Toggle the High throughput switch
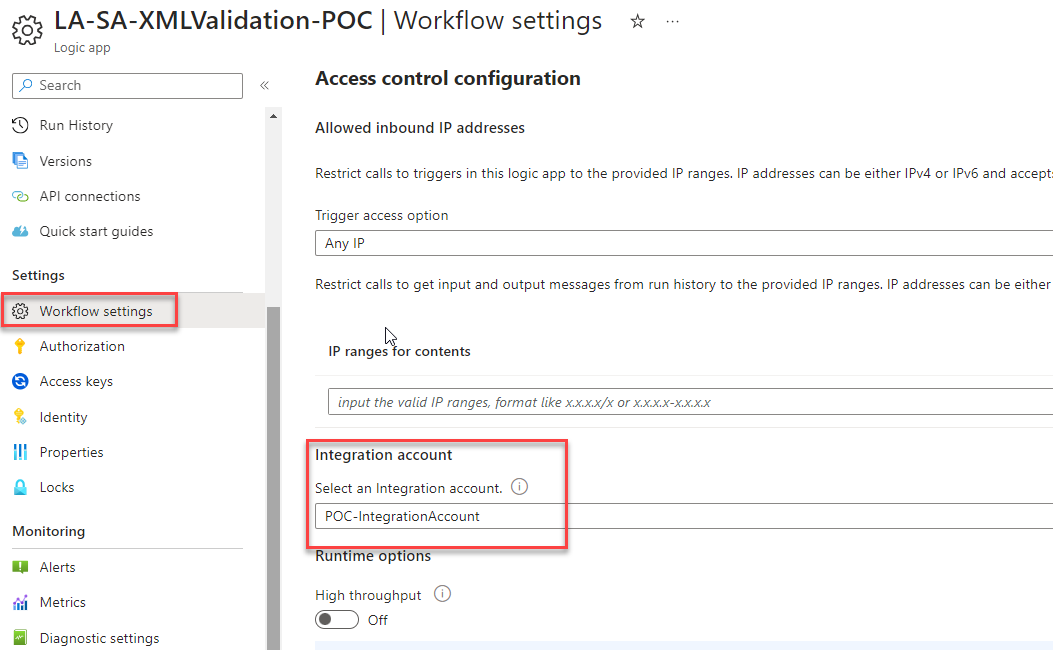Image resolution: width=1053 pixels, height=650 pixels. pyautogui.click(x=337, y=620)
